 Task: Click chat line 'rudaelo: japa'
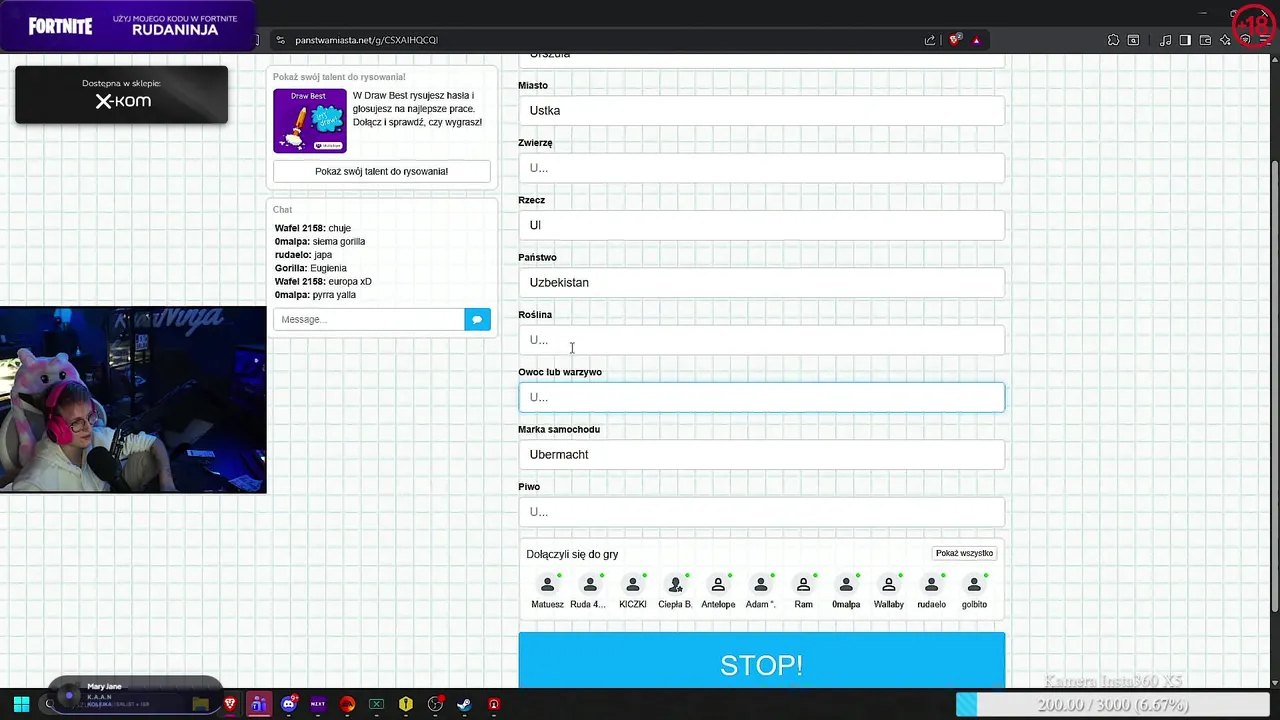pos(303,255)
